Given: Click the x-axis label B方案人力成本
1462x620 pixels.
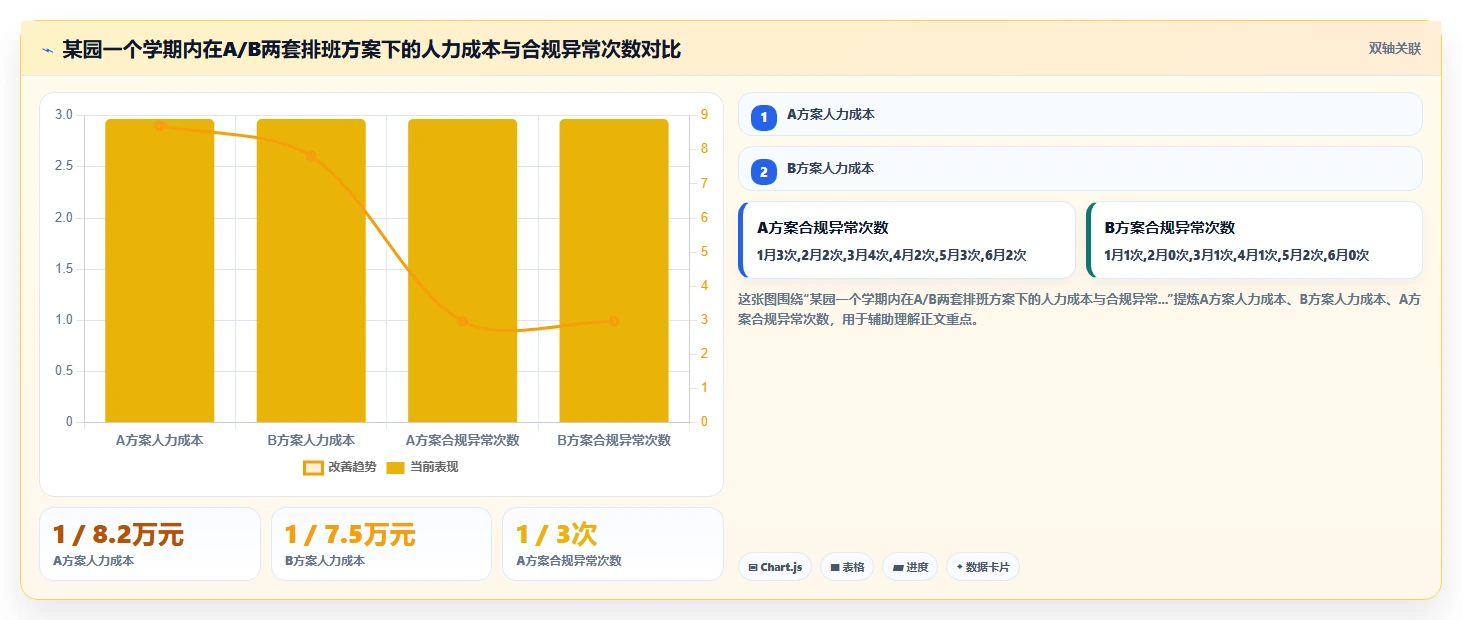Looking at the screenshot, I should pyautogui.click(x=311, y=440).
